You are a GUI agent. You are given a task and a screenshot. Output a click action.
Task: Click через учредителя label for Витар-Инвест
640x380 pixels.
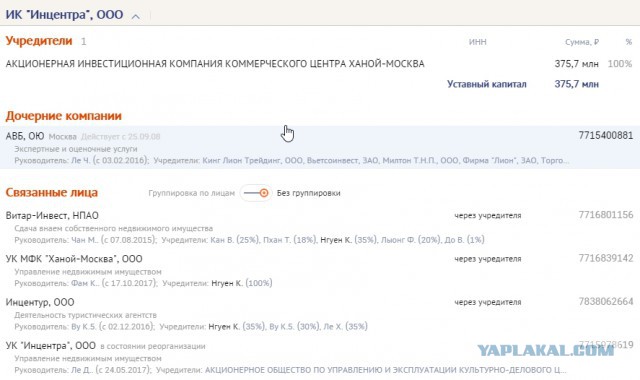488,216
